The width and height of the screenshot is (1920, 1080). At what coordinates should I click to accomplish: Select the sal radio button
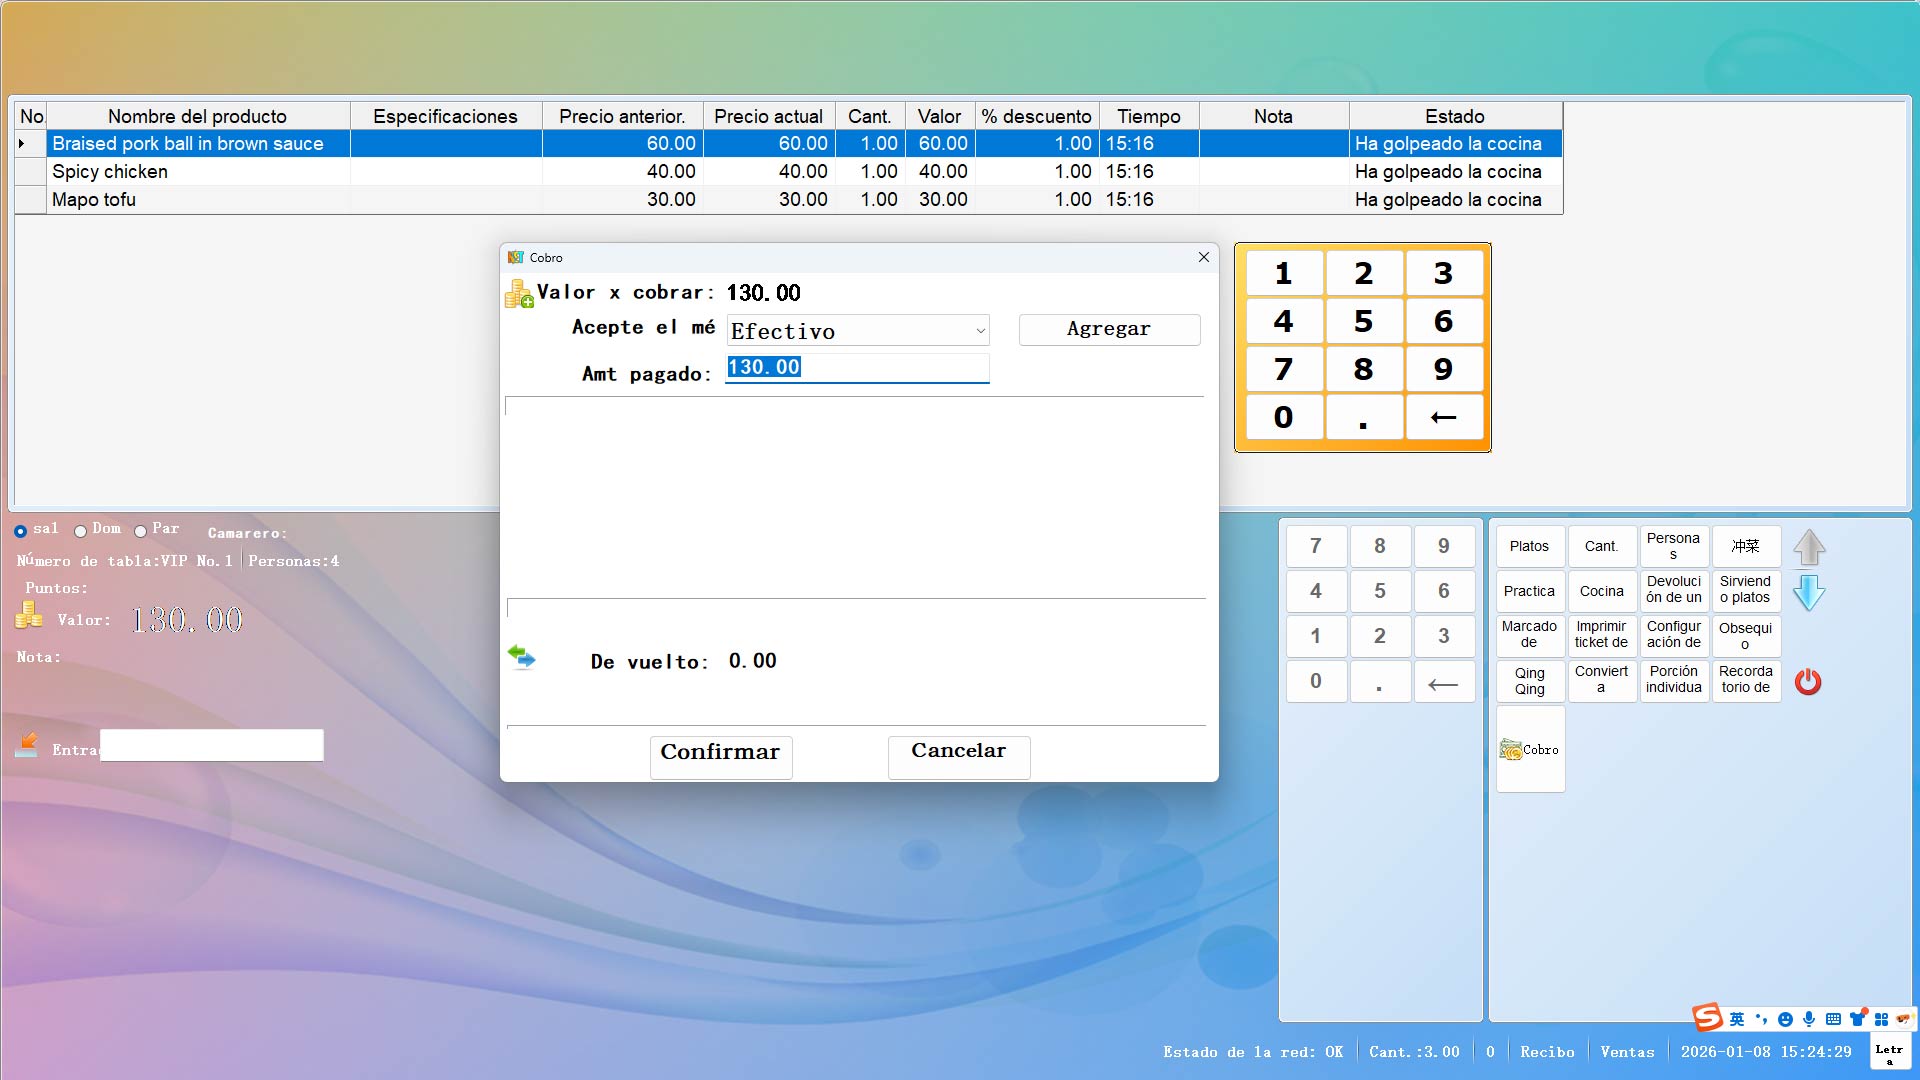[20, 531]
